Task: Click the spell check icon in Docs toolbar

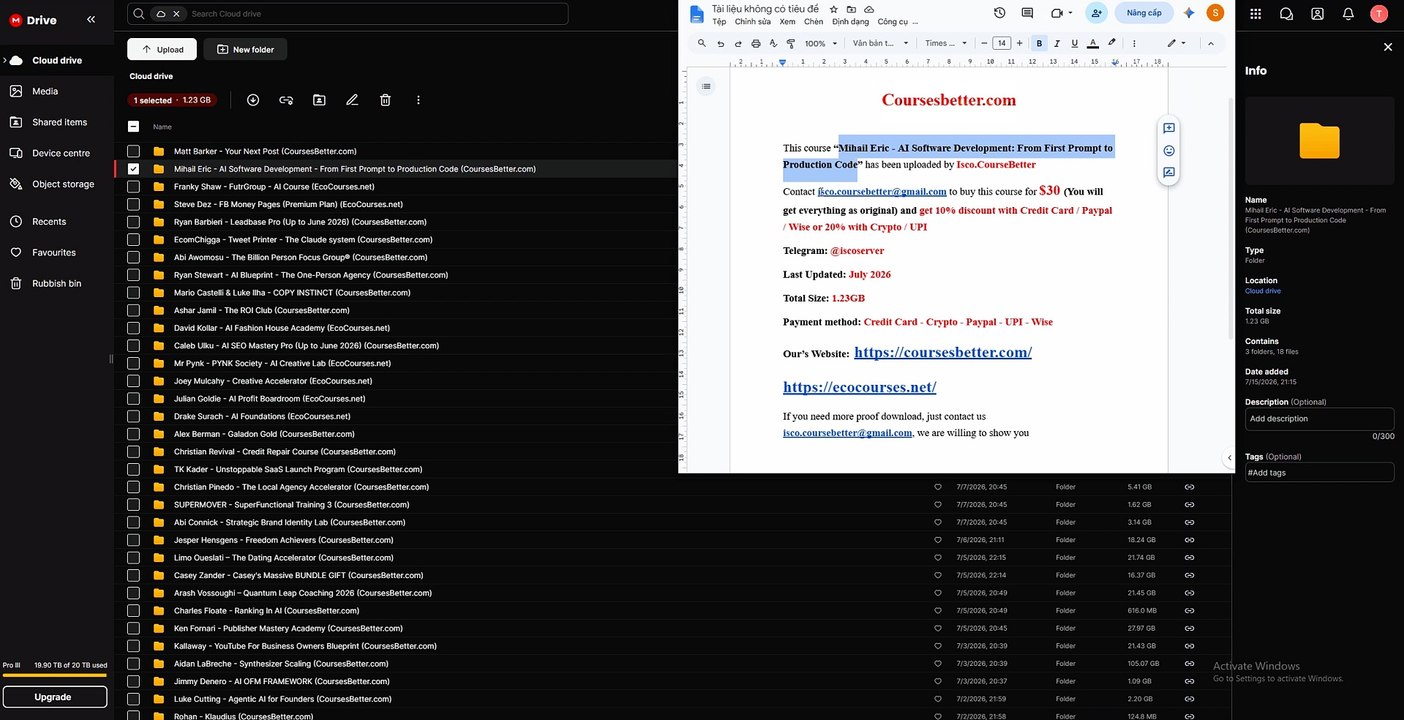Action: tap(773, 43)
